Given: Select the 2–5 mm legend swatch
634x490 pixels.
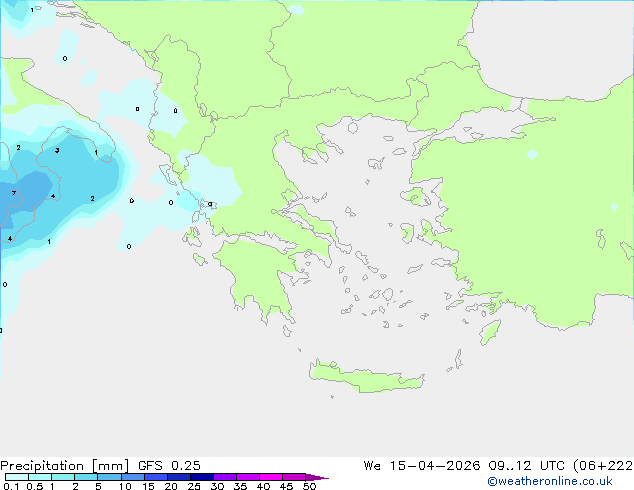Looking at the screenshot, I should click(86, 477).
